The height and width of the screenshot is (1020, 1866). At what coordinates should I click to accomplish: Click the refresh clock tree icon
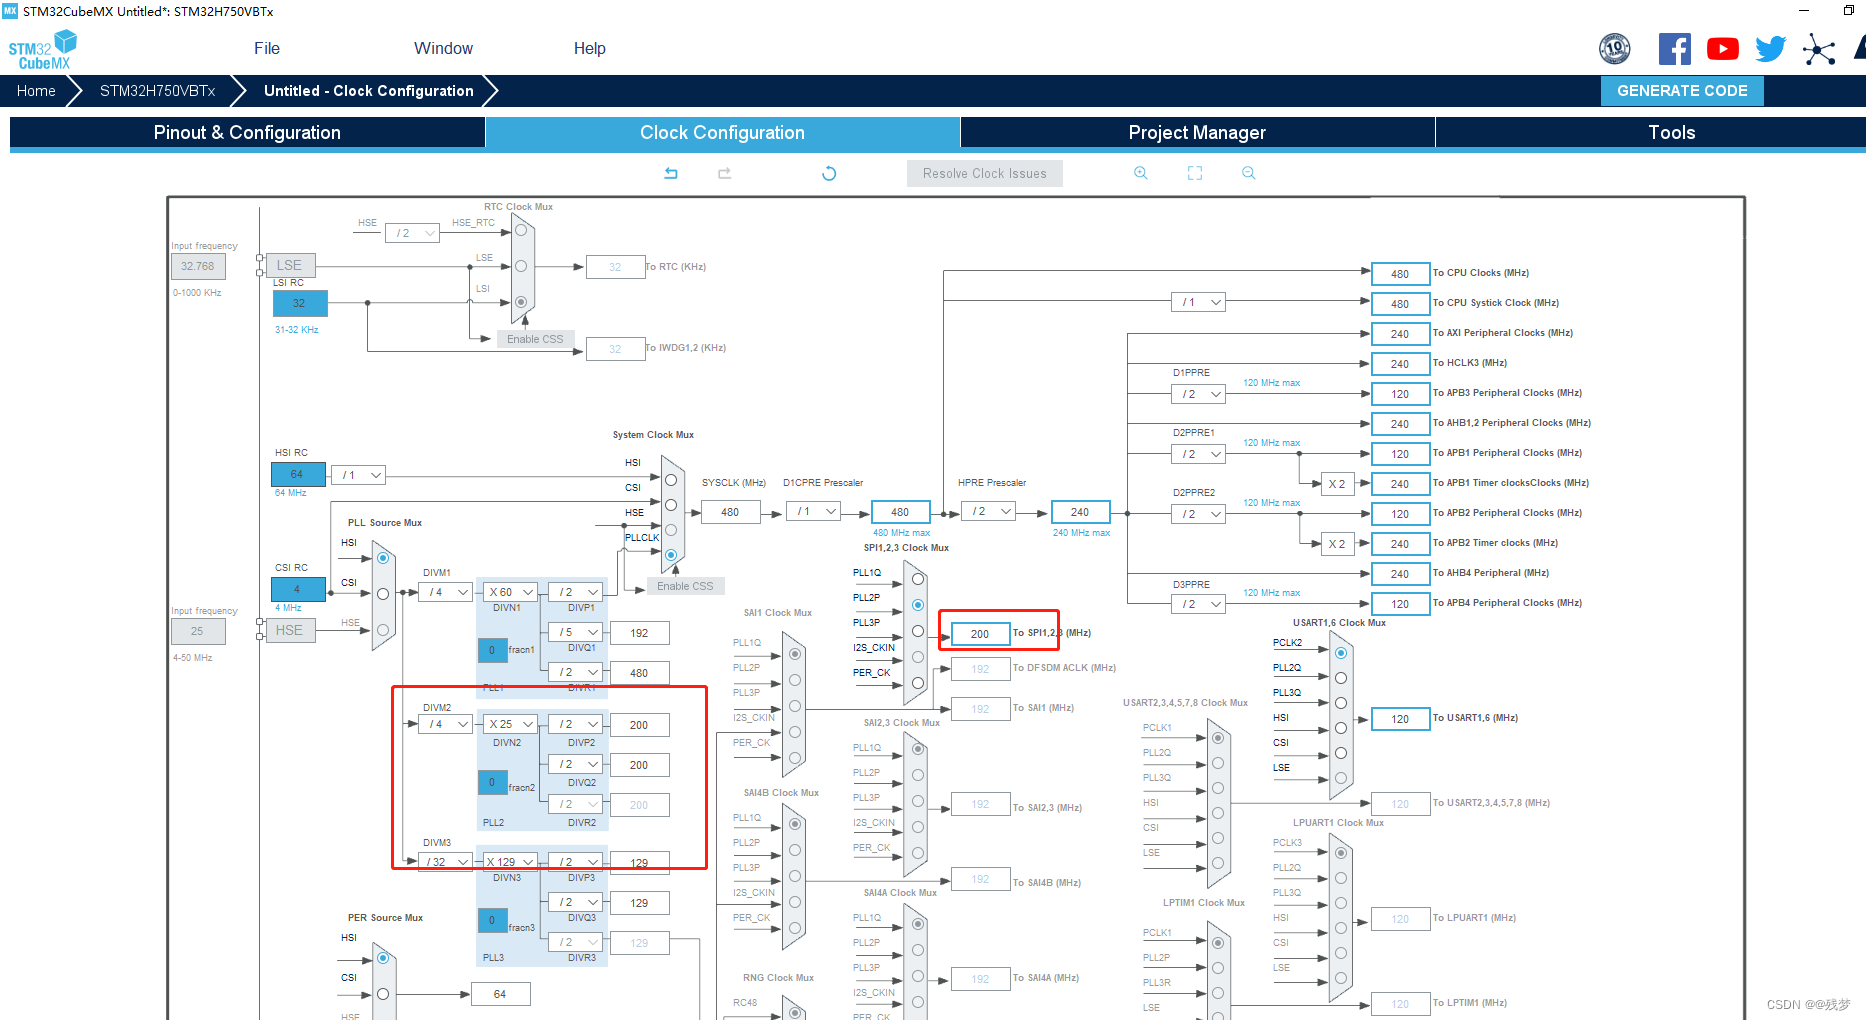pyautogui.click(x=829, y=173)
